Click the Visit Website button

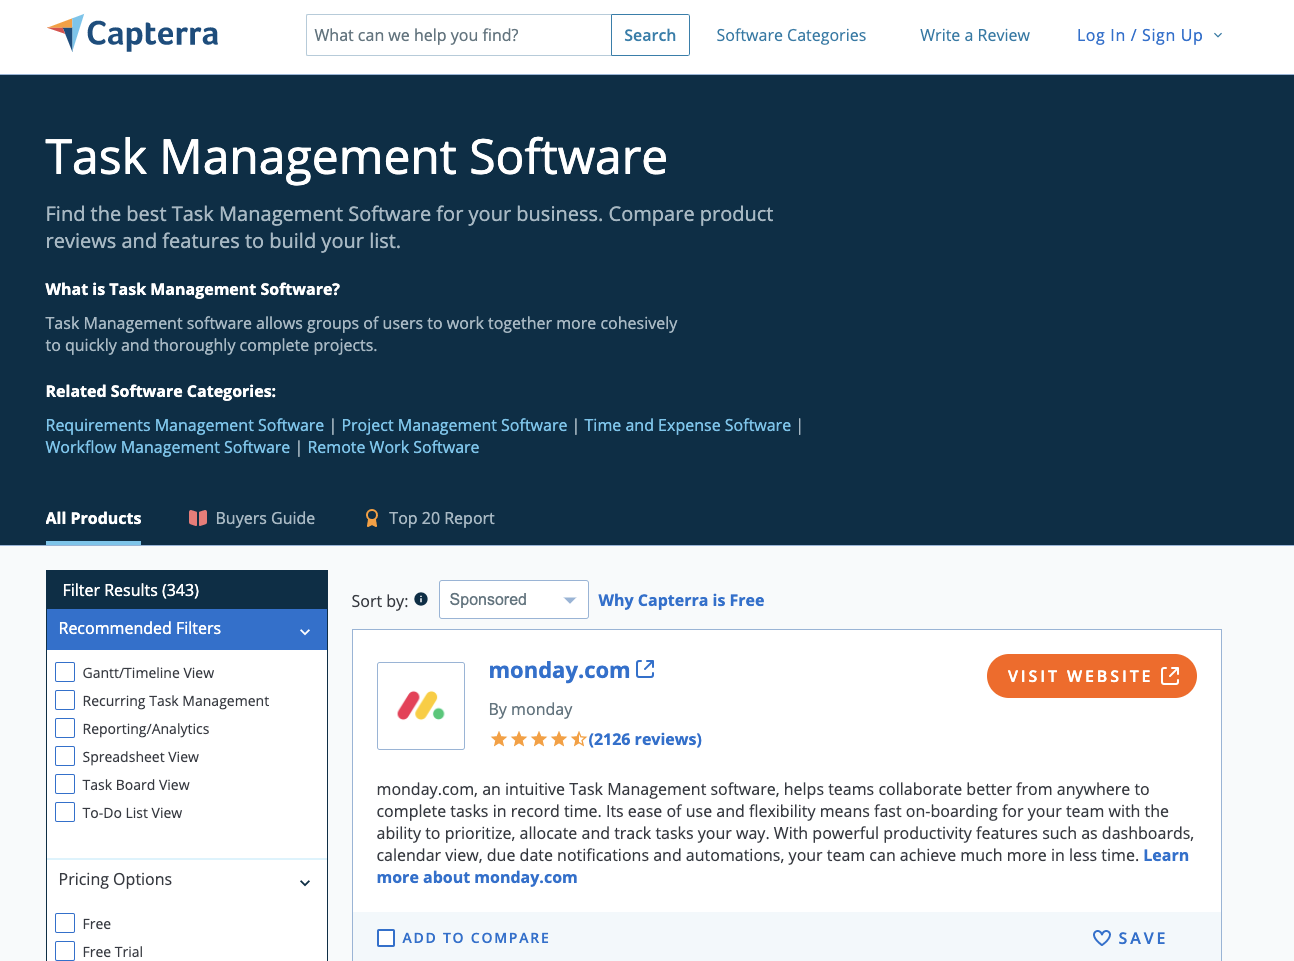tap(1092, 676)
